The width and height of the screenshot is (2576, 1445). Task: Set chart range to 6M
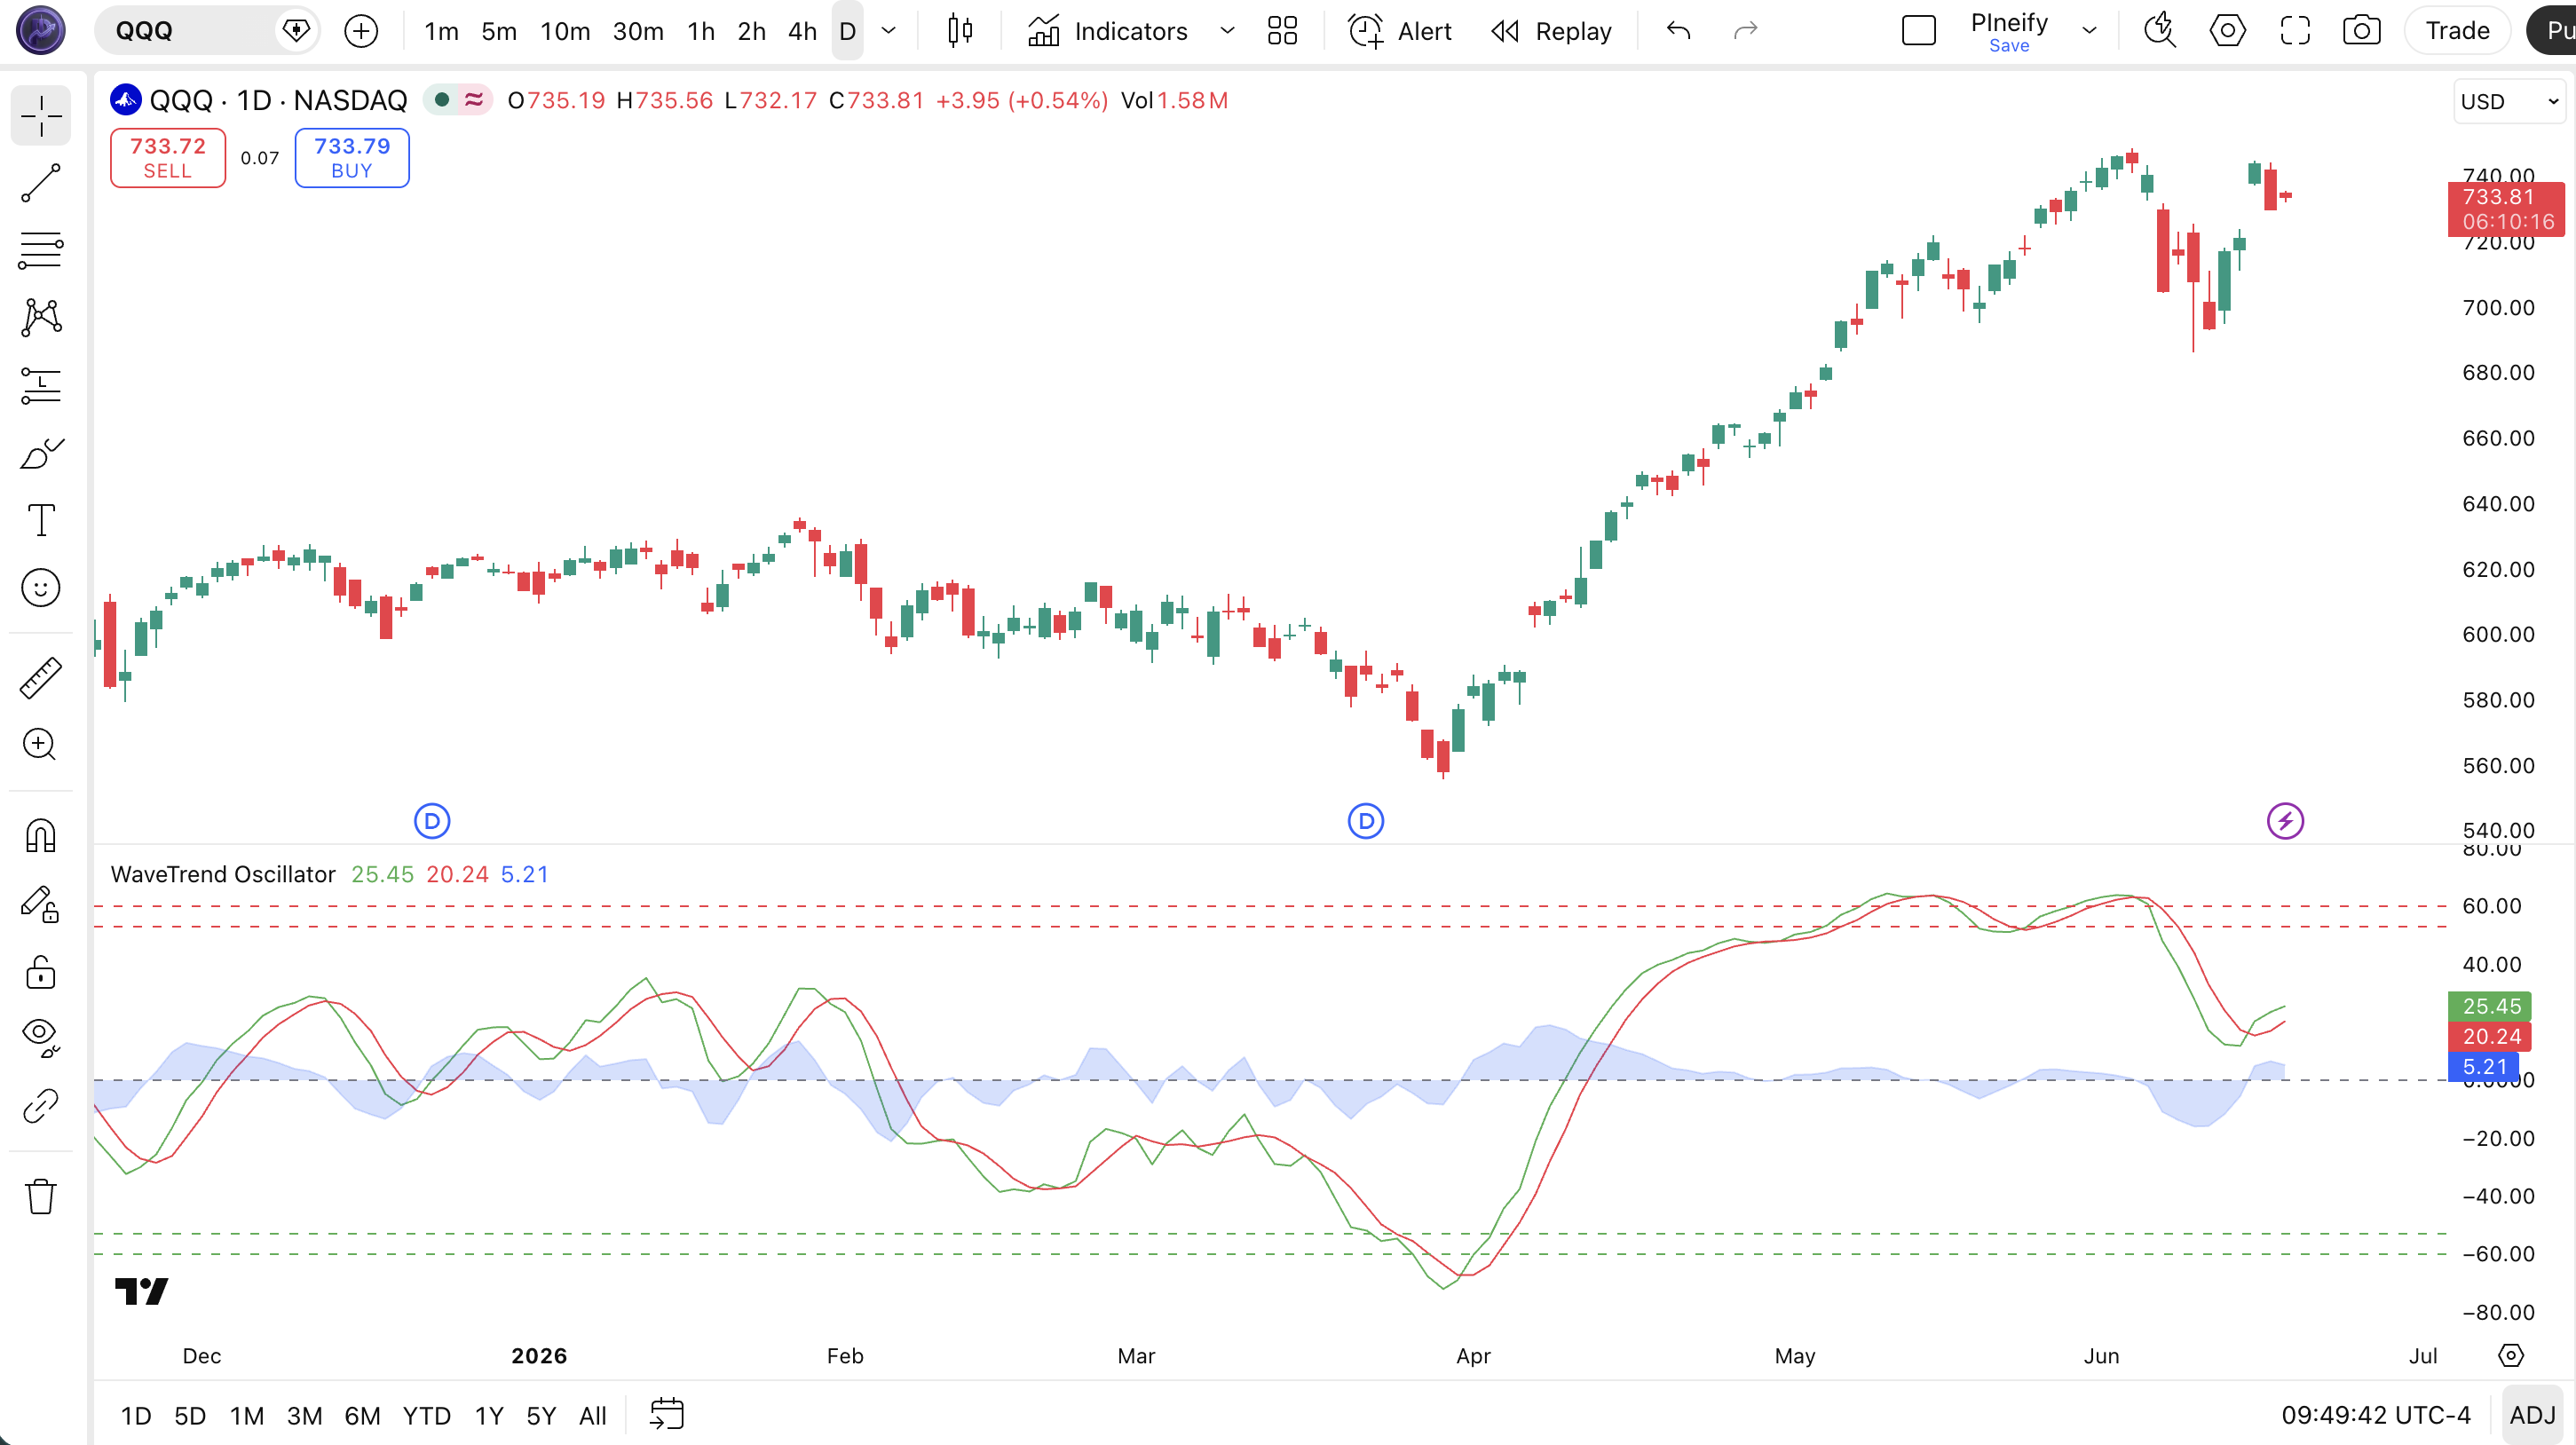click(x=362, y=1416)
